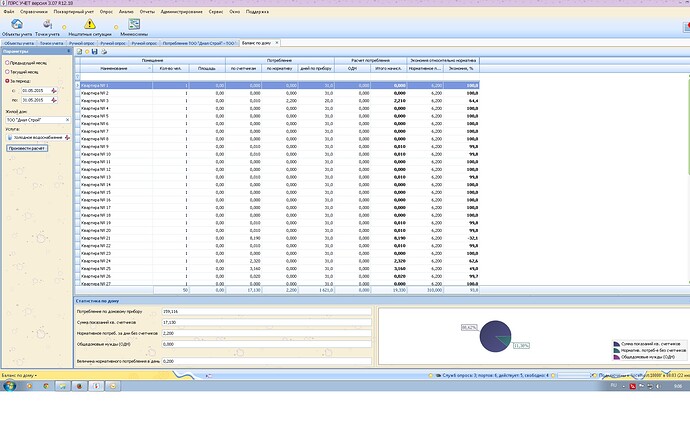This screenshot has width=690, height=435.
Task: Click the printer icon in grid toolbar
Action: (x=104, y=52)
